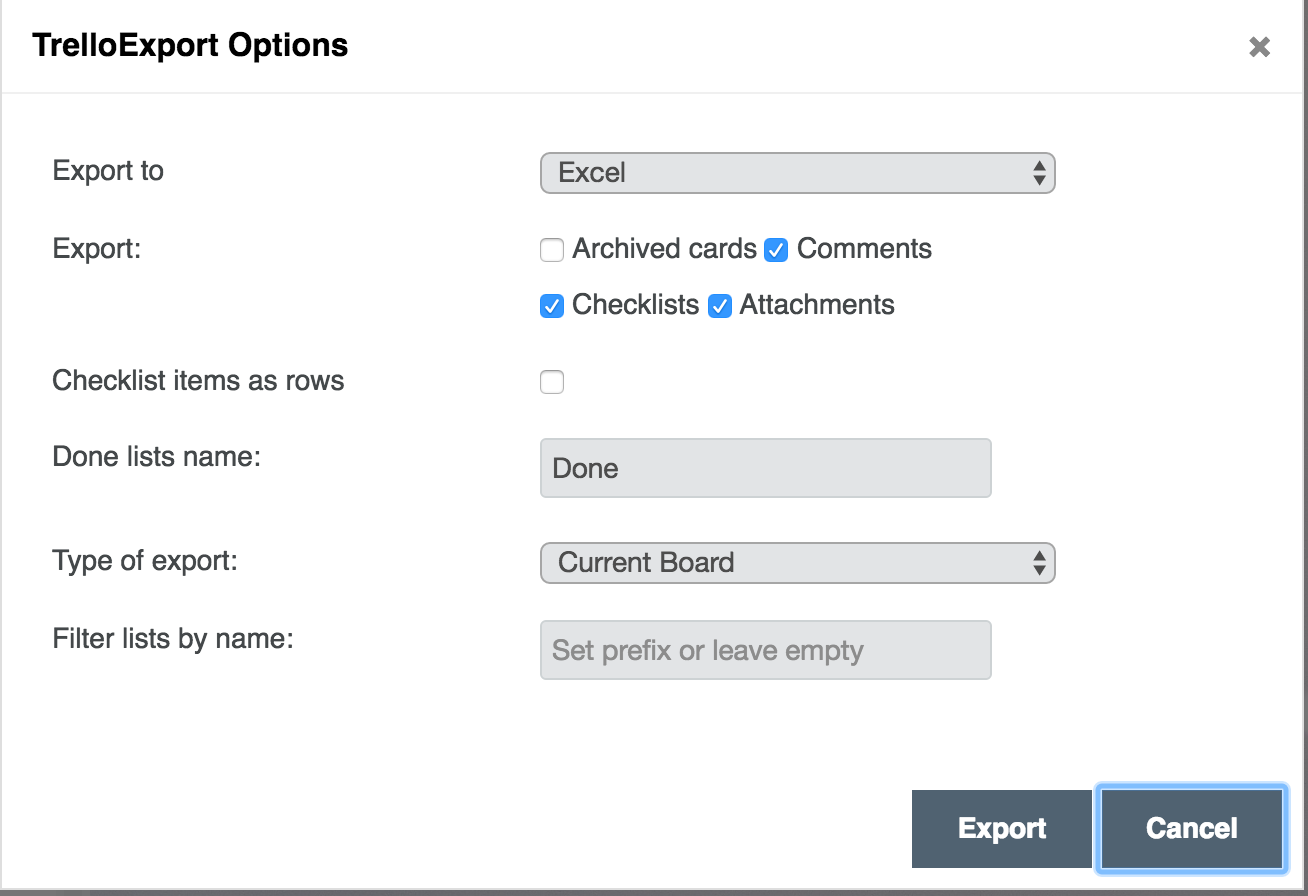
Task: Click the stepper arrows on the Excel selector
Action: click(x=1042, y=172)
